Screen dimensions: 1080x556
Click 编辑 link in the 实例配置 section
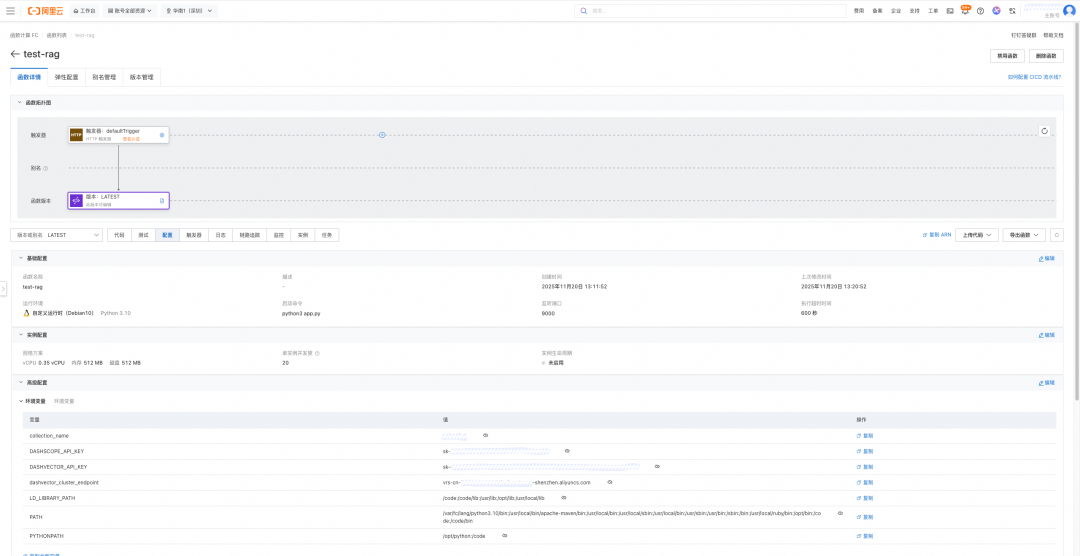point(1046,335)
